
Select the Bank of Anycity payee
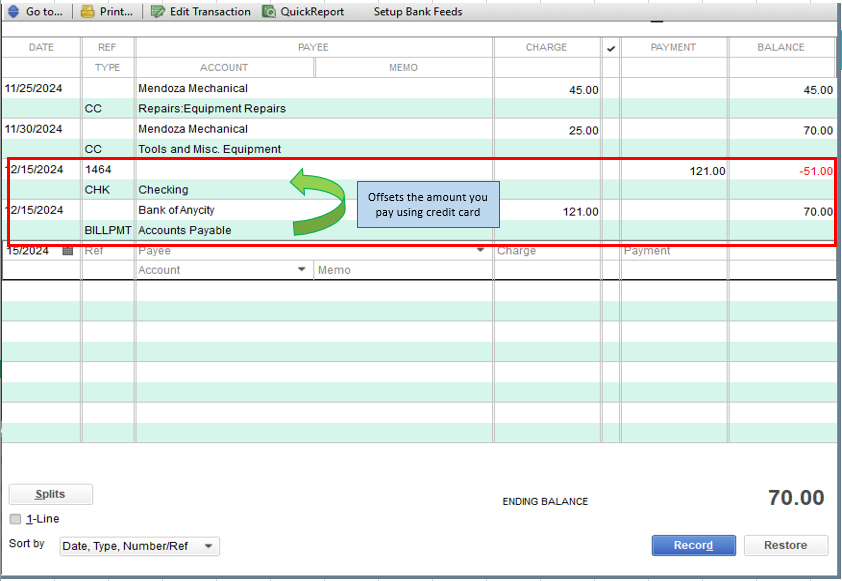(176, 210)
